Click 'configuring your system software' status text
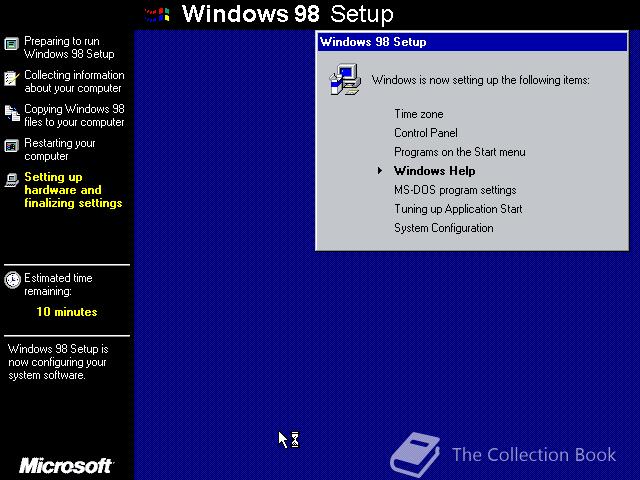 pyautogui.click(x=58, y=362)
